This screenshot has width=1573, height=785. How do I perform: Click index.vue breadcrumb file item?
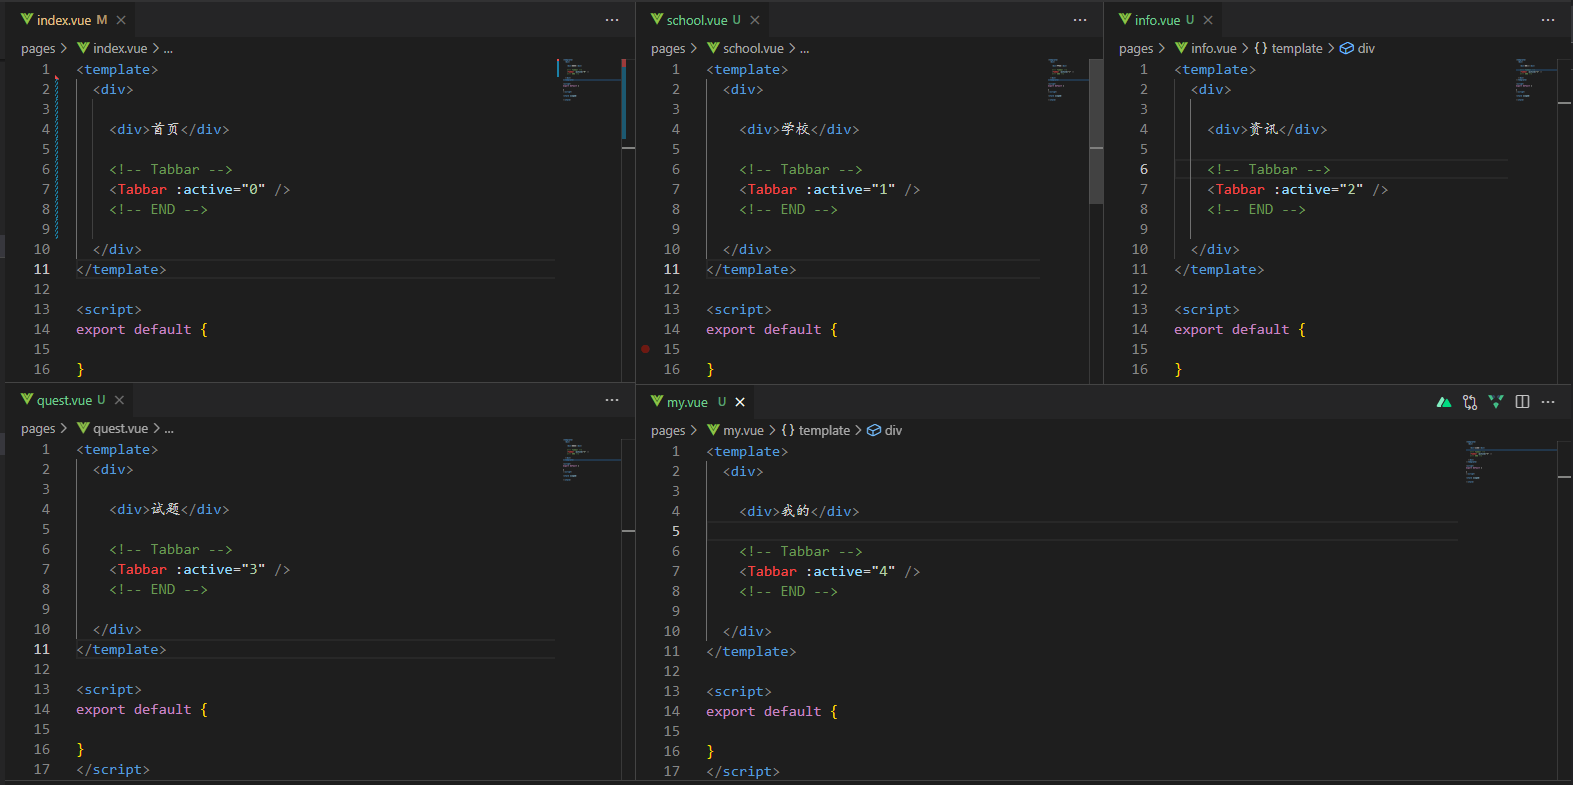pyautogui.click(x=112, y=48)
